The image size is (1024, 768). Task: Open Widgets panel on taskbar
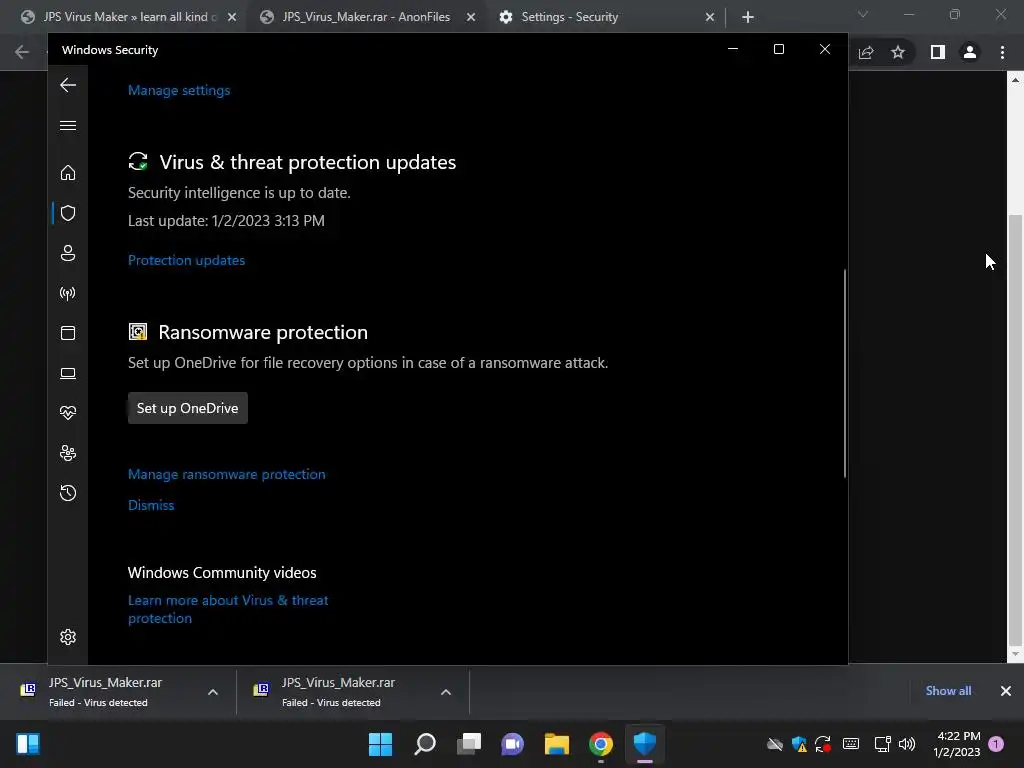pyautogui.click(x=27, y=744)
